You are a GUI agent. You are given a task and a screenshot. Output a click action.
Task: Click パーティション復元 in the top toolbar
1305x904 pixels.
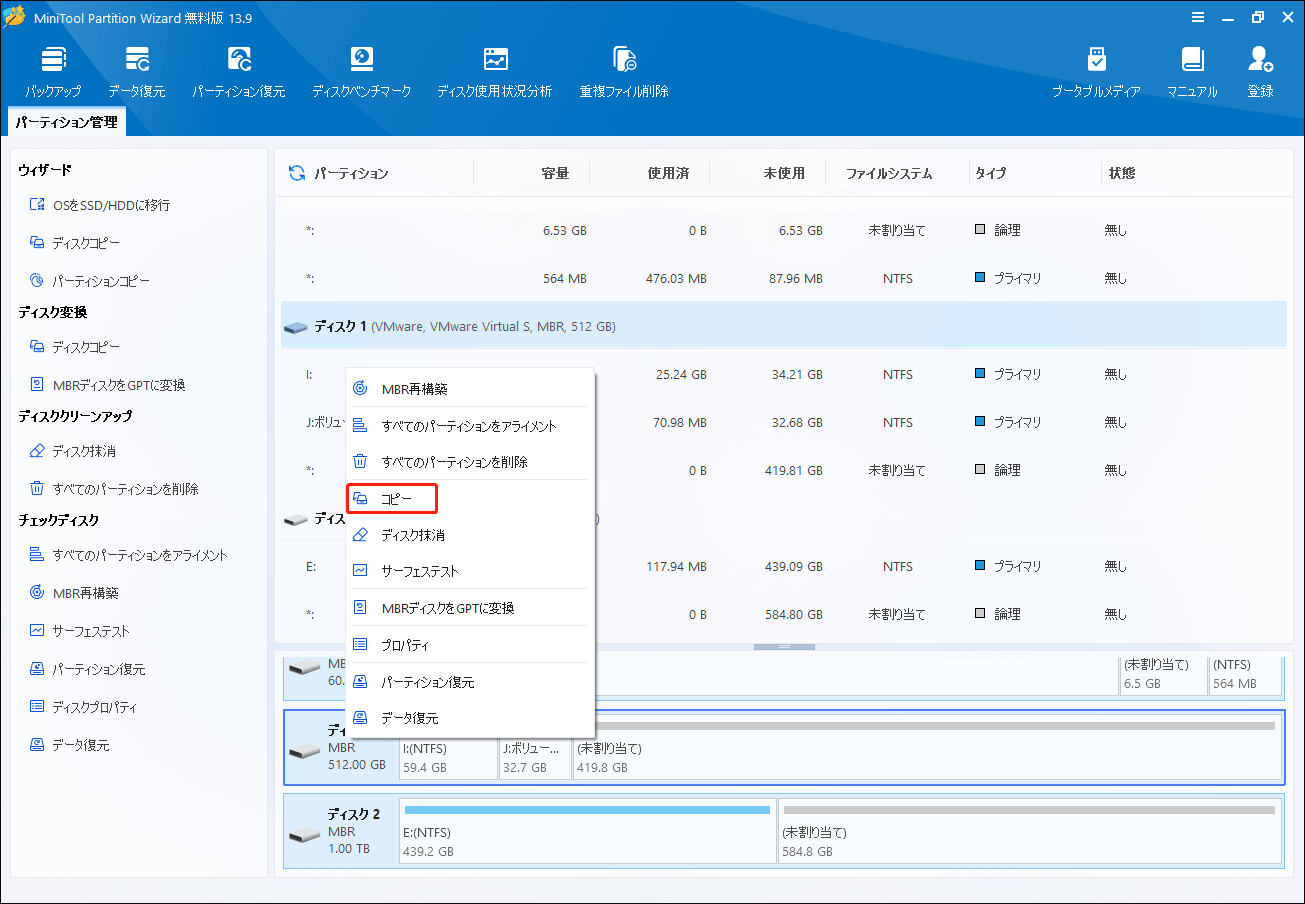239,72
